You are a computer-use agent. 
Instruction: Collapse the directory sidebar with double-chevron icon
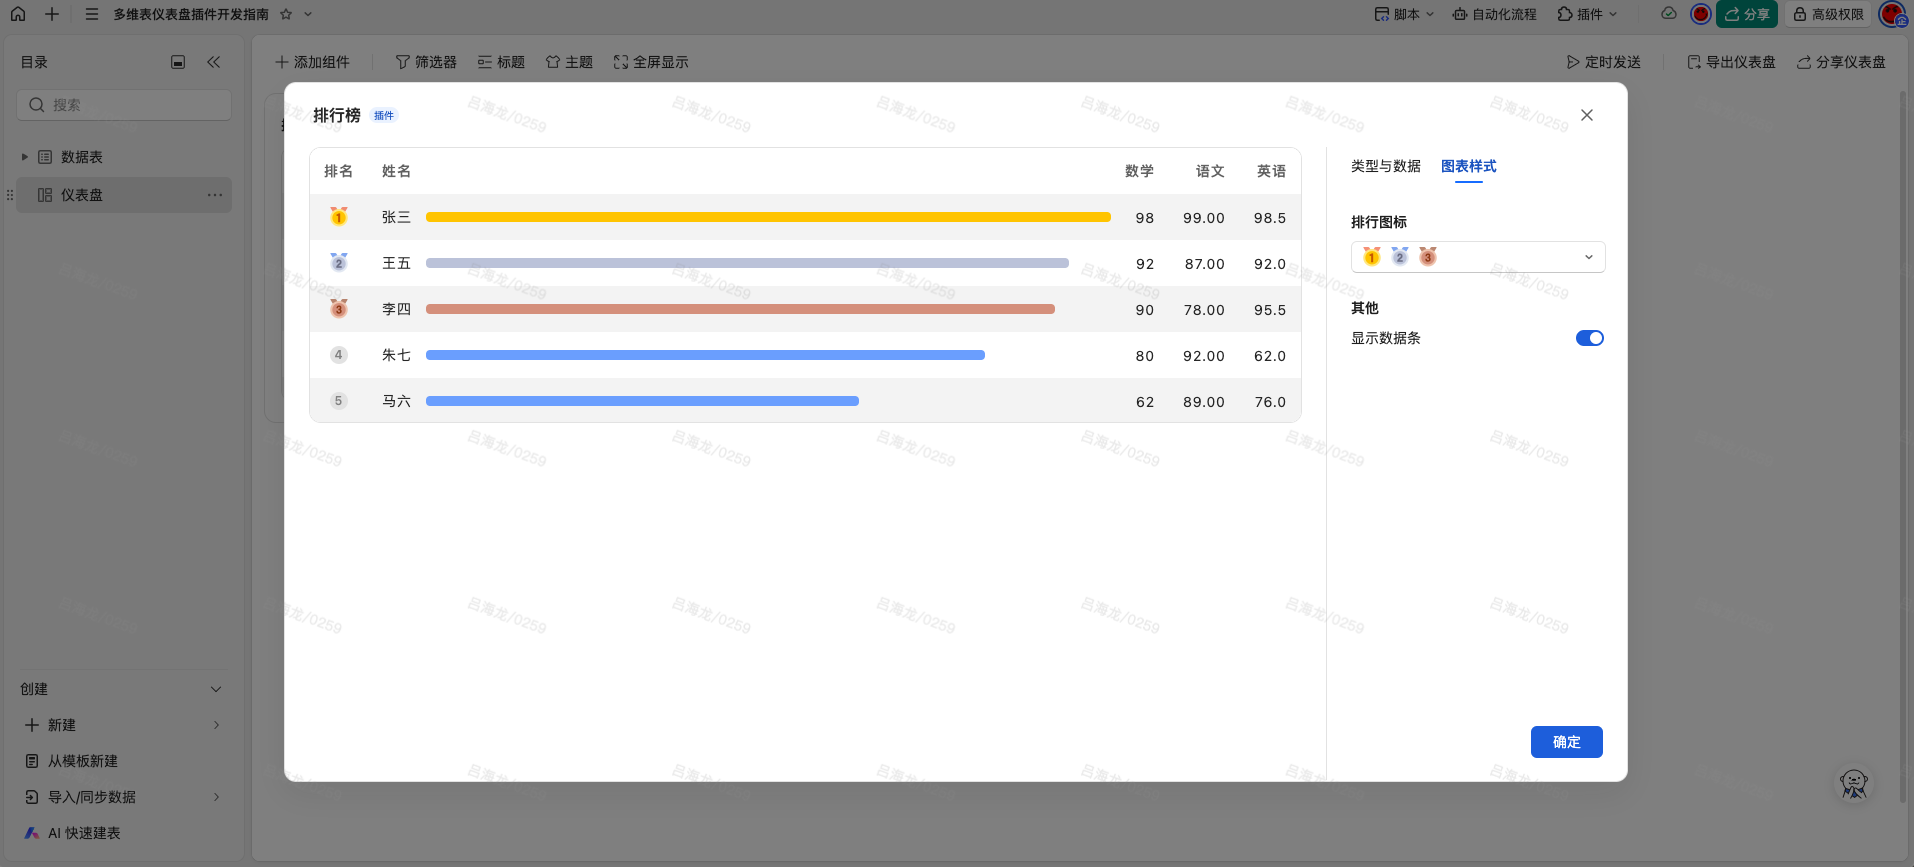213,62
